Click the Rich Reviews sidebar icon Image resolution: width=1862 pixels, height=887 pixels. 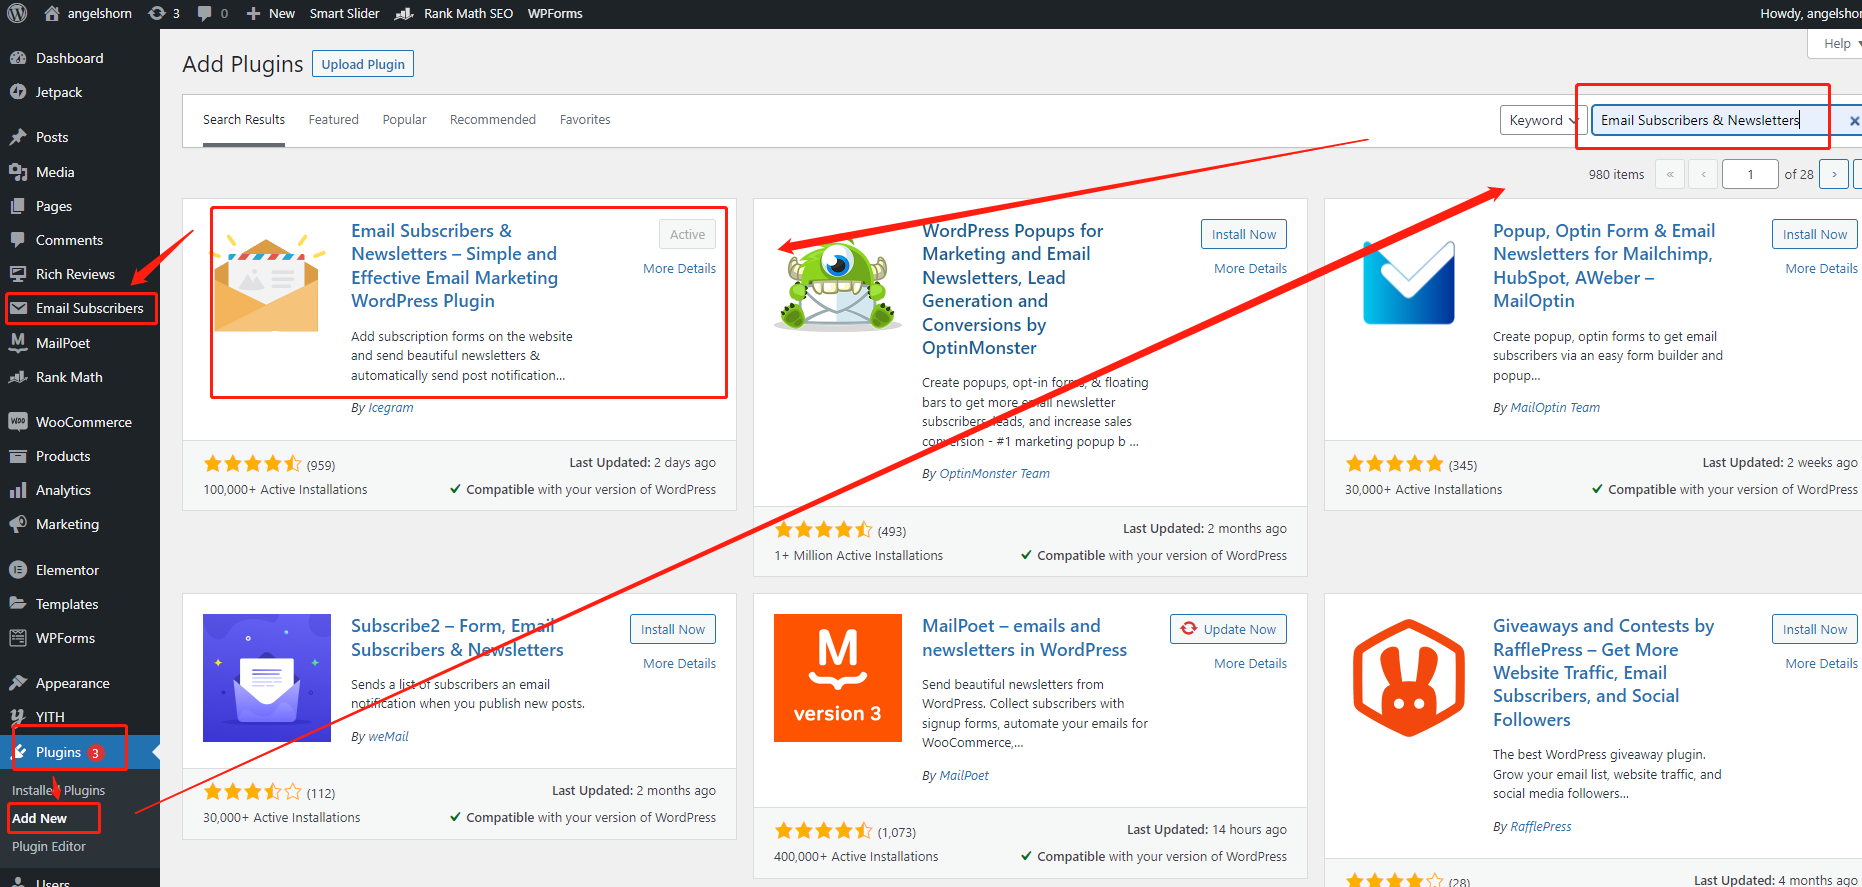point(18,274)
